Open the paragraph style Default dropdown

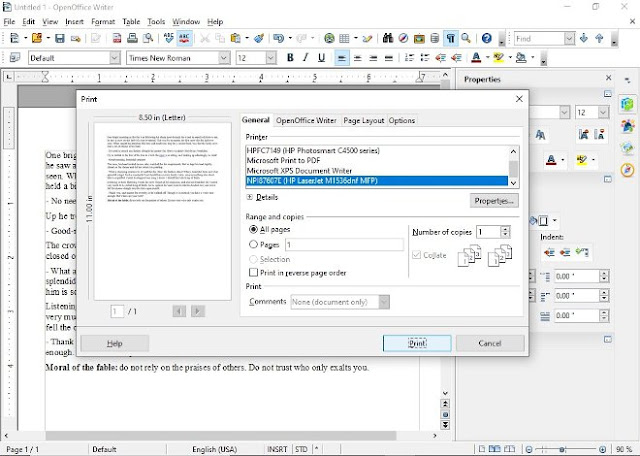pos(115,58)
